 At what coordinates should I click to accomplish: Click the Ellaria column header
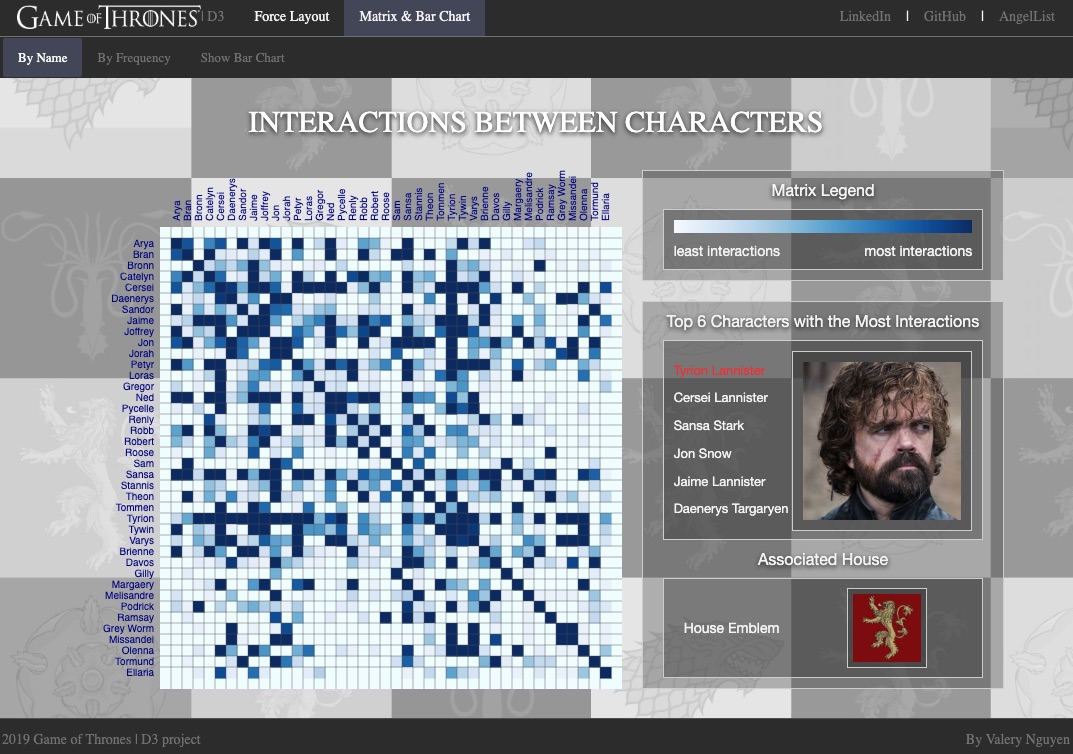[x=606, y=206]
